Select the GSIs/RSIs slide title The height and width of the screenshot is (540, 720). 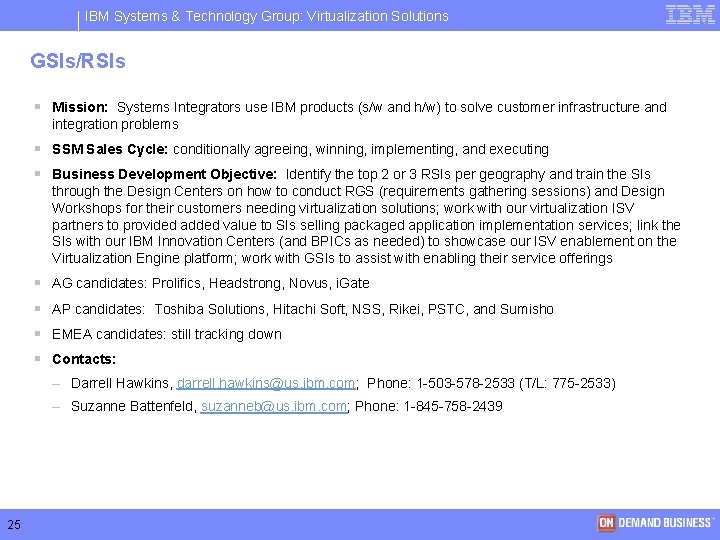pyautogui.click(x=78, y=61)
